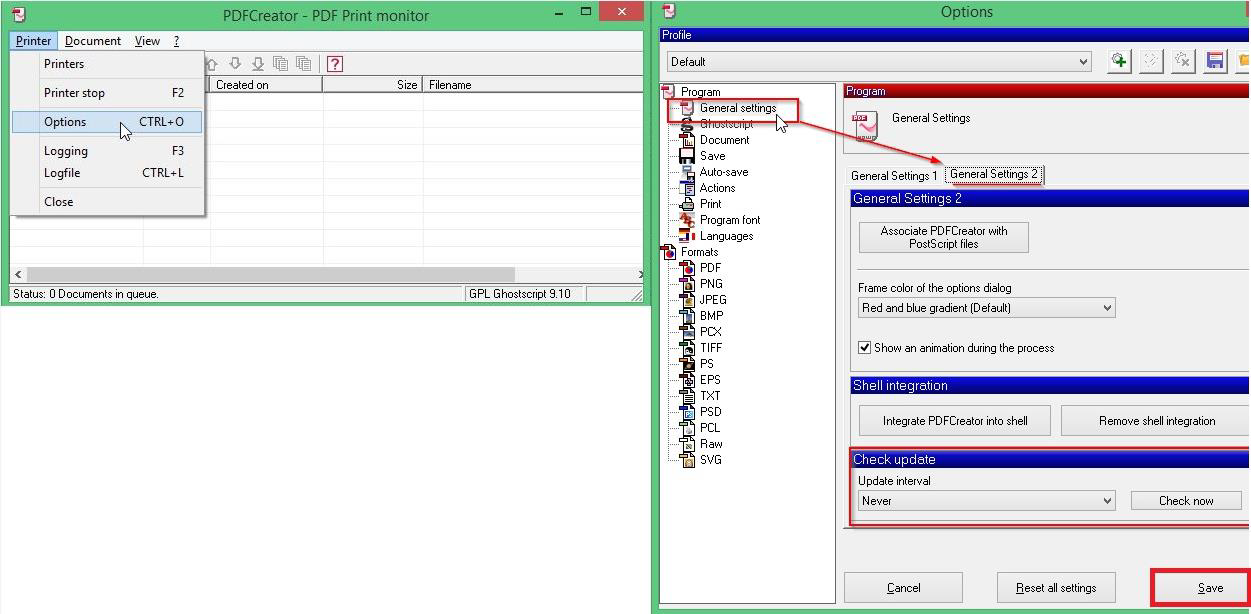
Task: Click the delete profile icon
Action: pos(1183,61)
